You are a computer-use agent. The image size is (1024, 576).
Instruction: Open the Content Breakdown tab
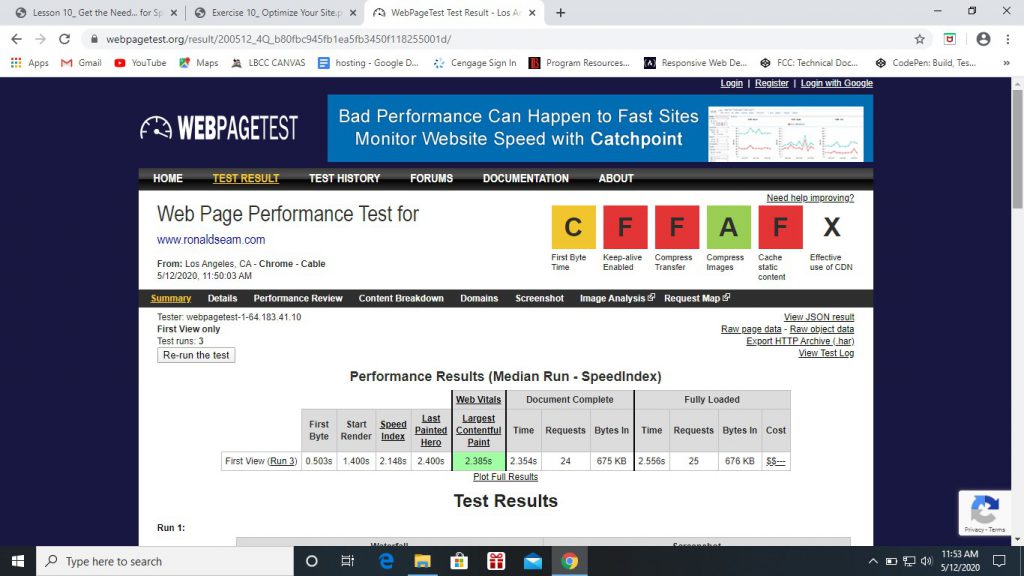pos(401,298)
